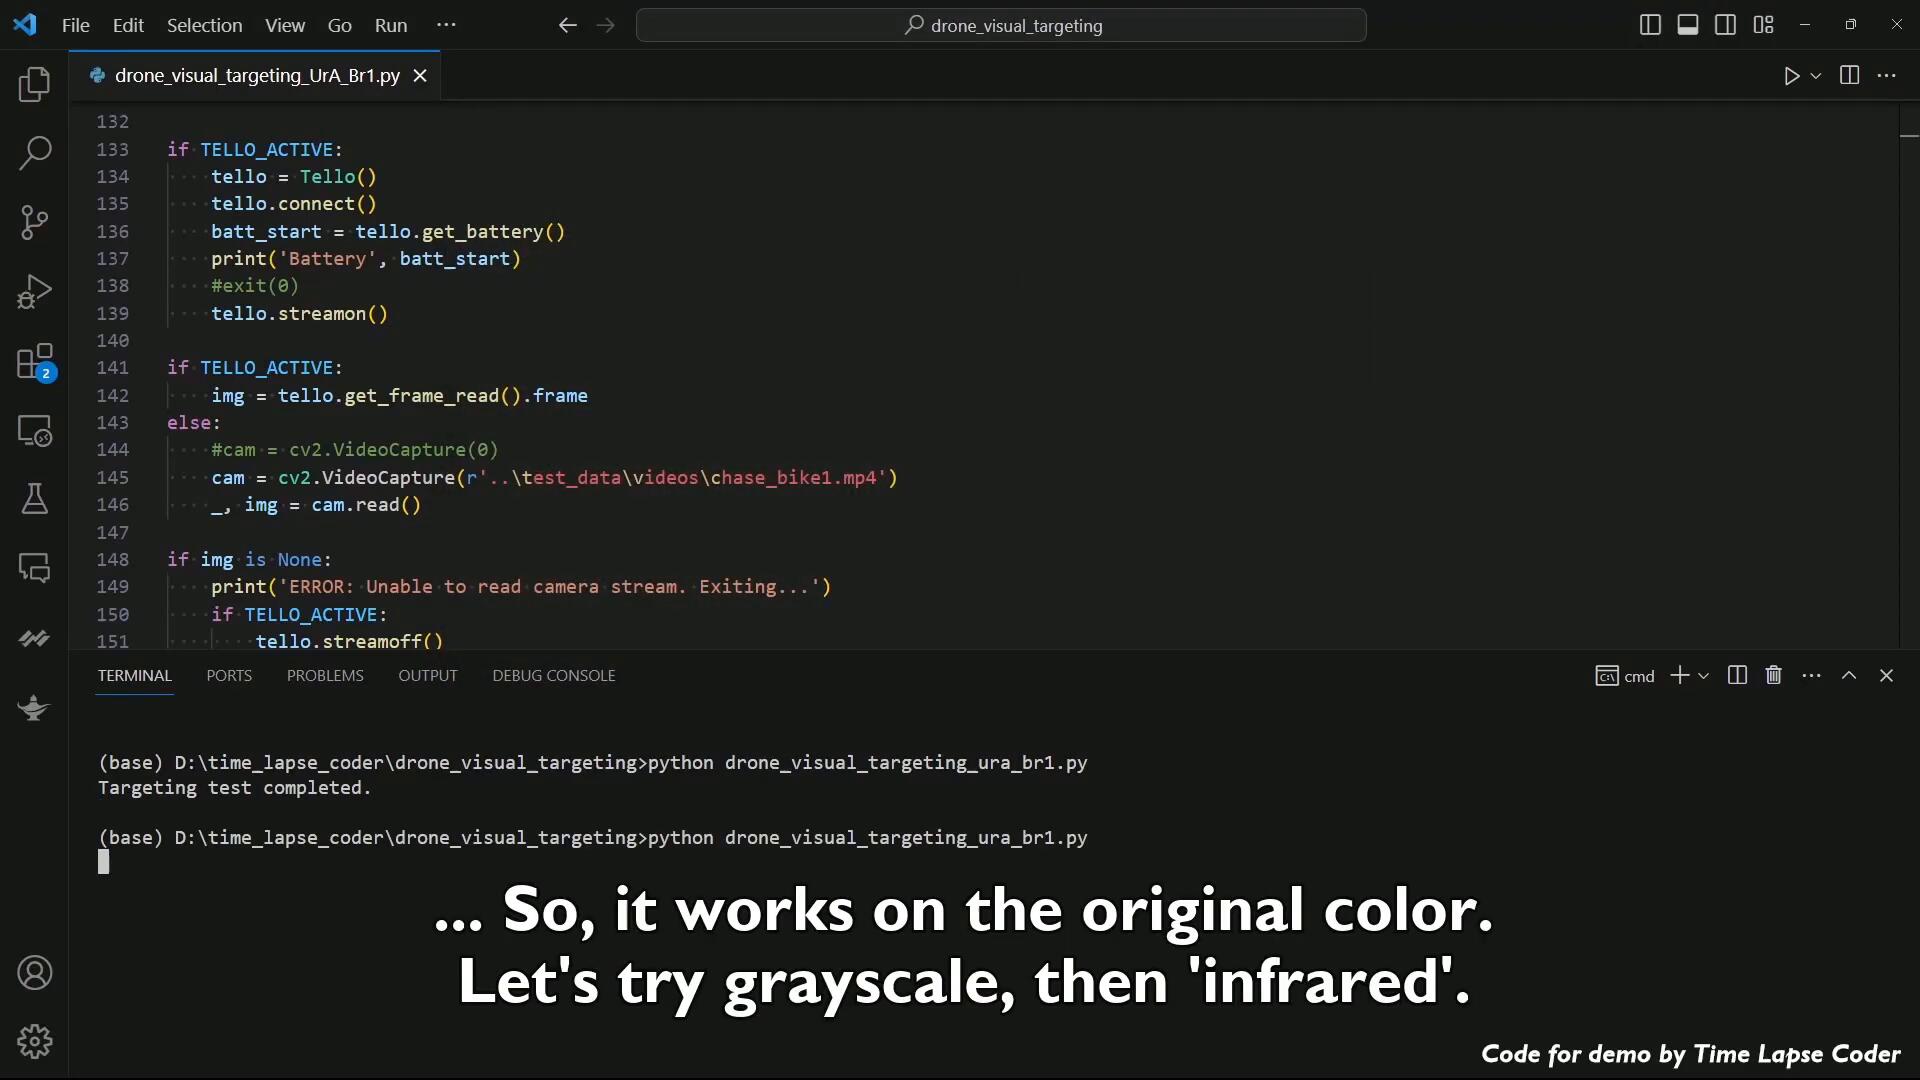Click the drone_visual_targeting command center search box

1001,25
